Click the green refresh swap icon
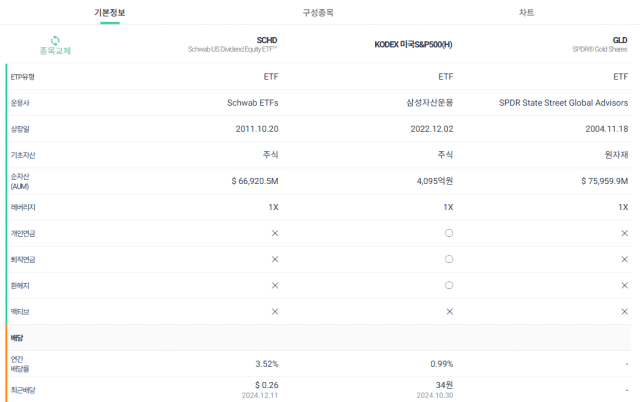 [x=55, y=40]
